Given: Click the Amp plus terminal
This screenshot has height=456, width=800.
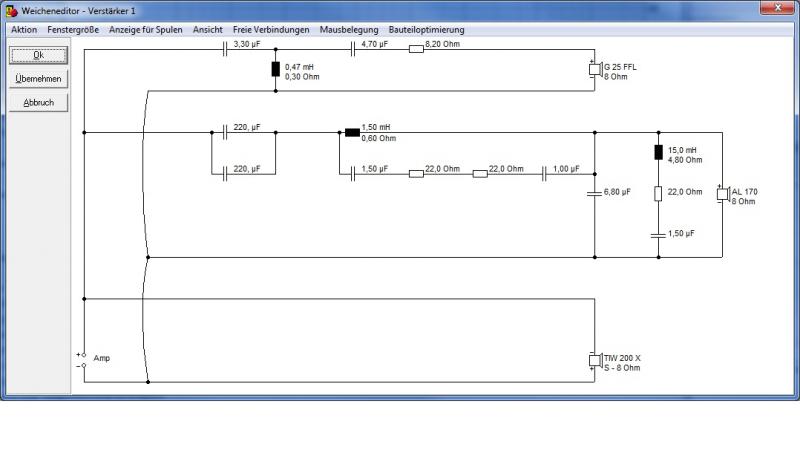Looking at the screenshot, I should pyautogui.click(x=84, y=354).
